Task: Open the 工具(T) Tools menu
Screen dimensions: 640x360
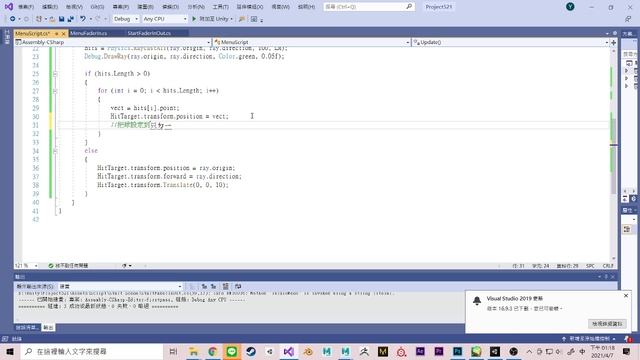Action: [x=220, y=7]
